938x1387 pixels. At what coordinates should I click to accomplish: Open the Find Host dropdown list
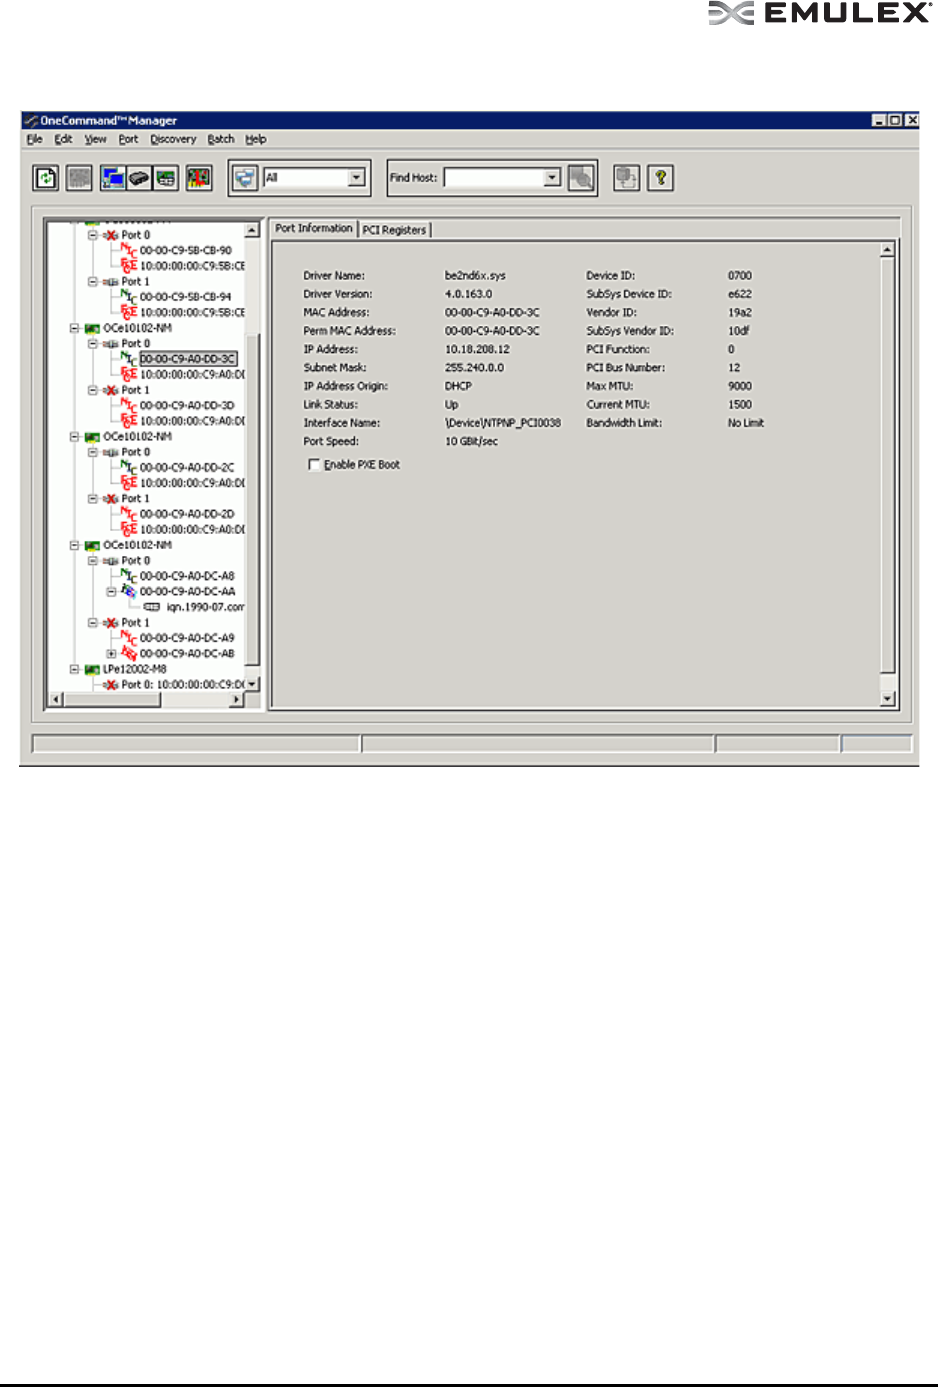(552, 178)
